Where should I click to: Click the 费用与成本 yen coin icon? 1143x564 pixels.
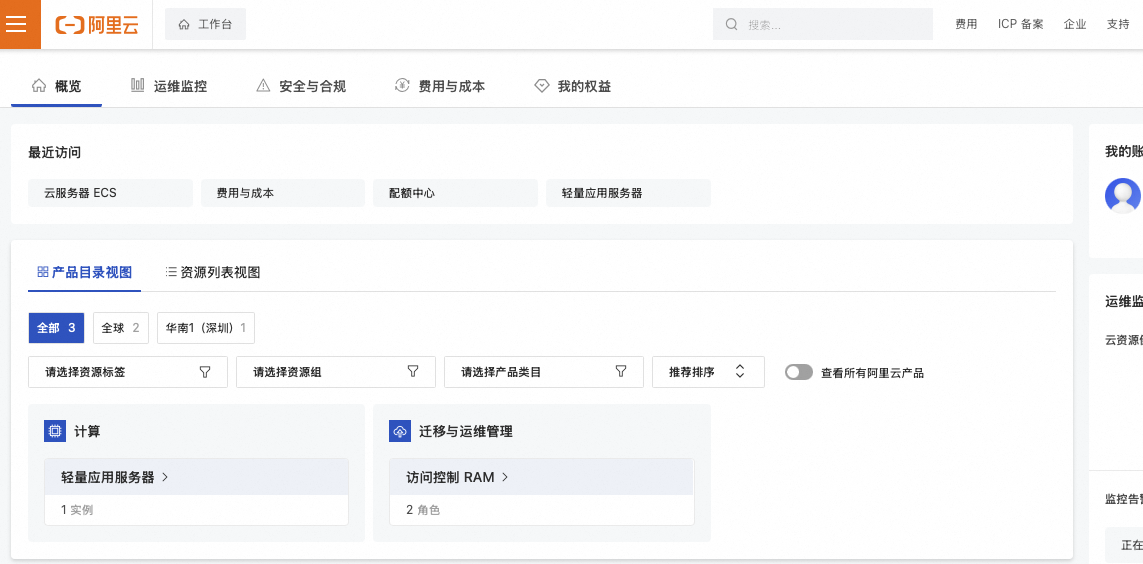pos(402,86)
